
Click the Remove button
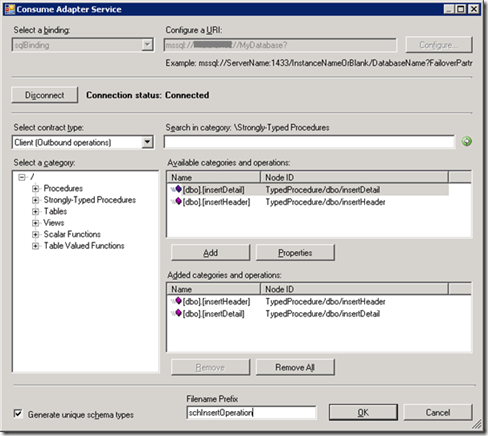[210, 367]
